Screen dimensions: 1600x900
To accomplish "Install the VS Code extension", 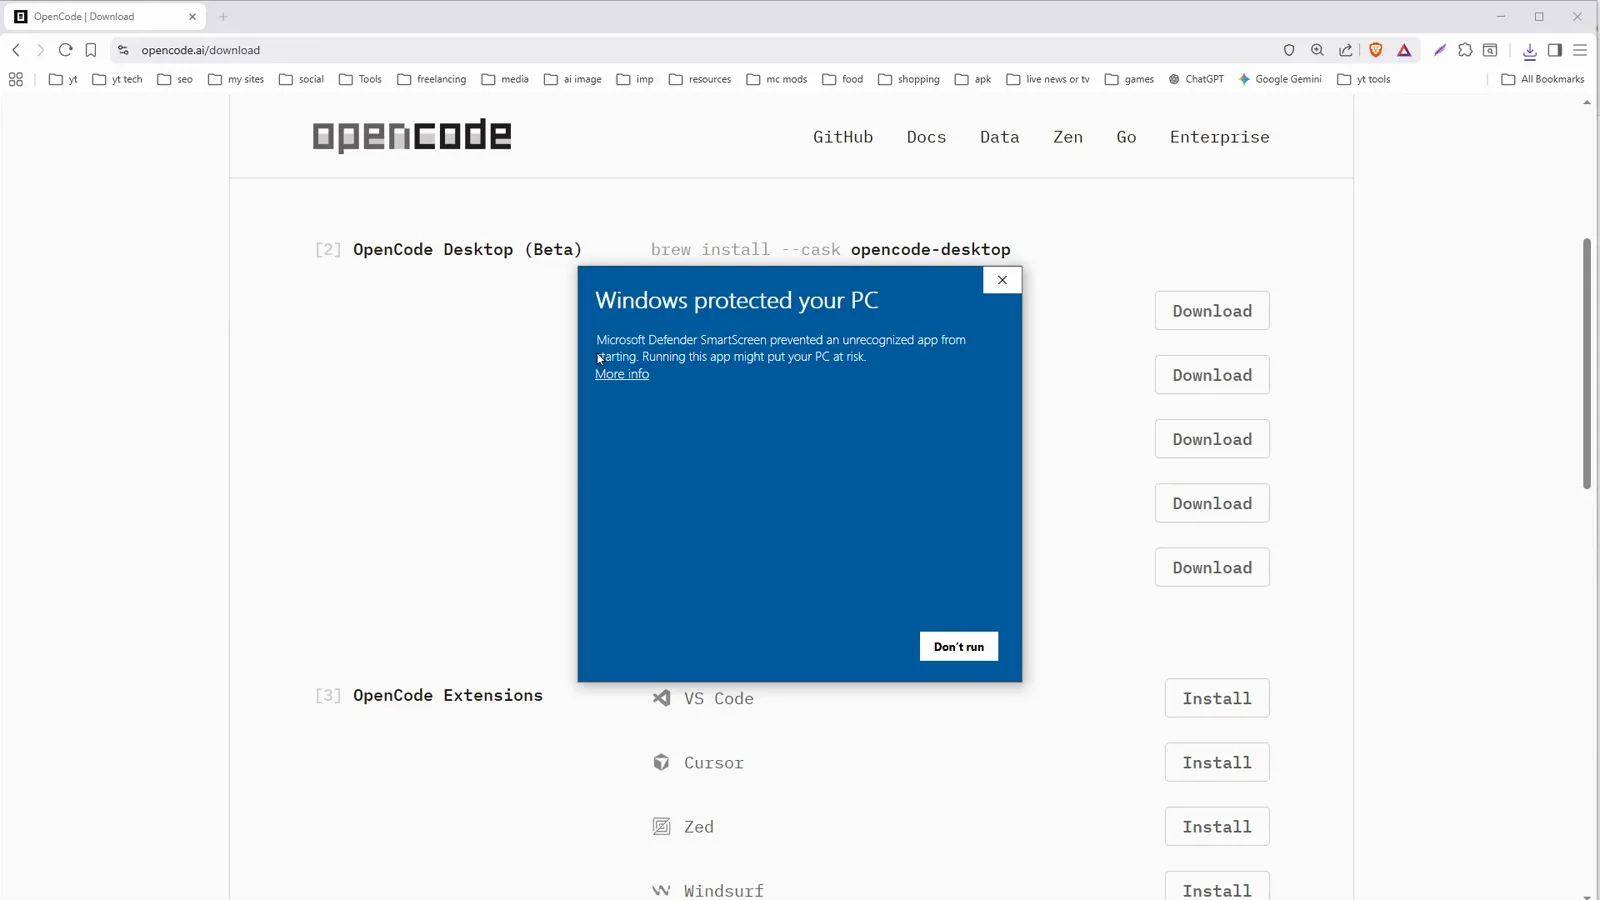I will [x=1217, y=698].
